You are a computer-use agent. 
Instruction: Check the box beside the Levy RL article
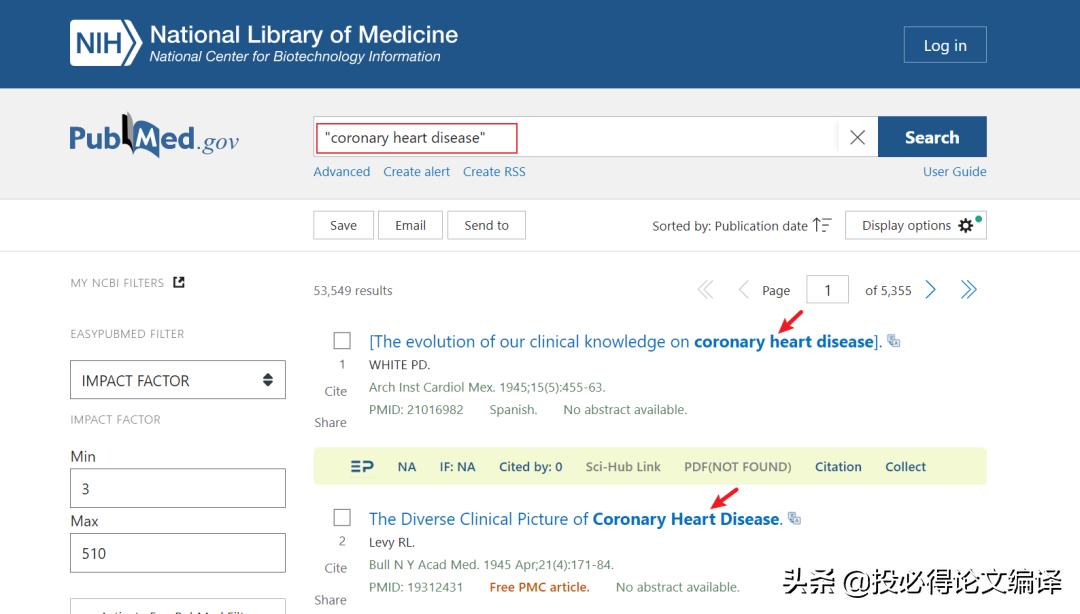342,518
